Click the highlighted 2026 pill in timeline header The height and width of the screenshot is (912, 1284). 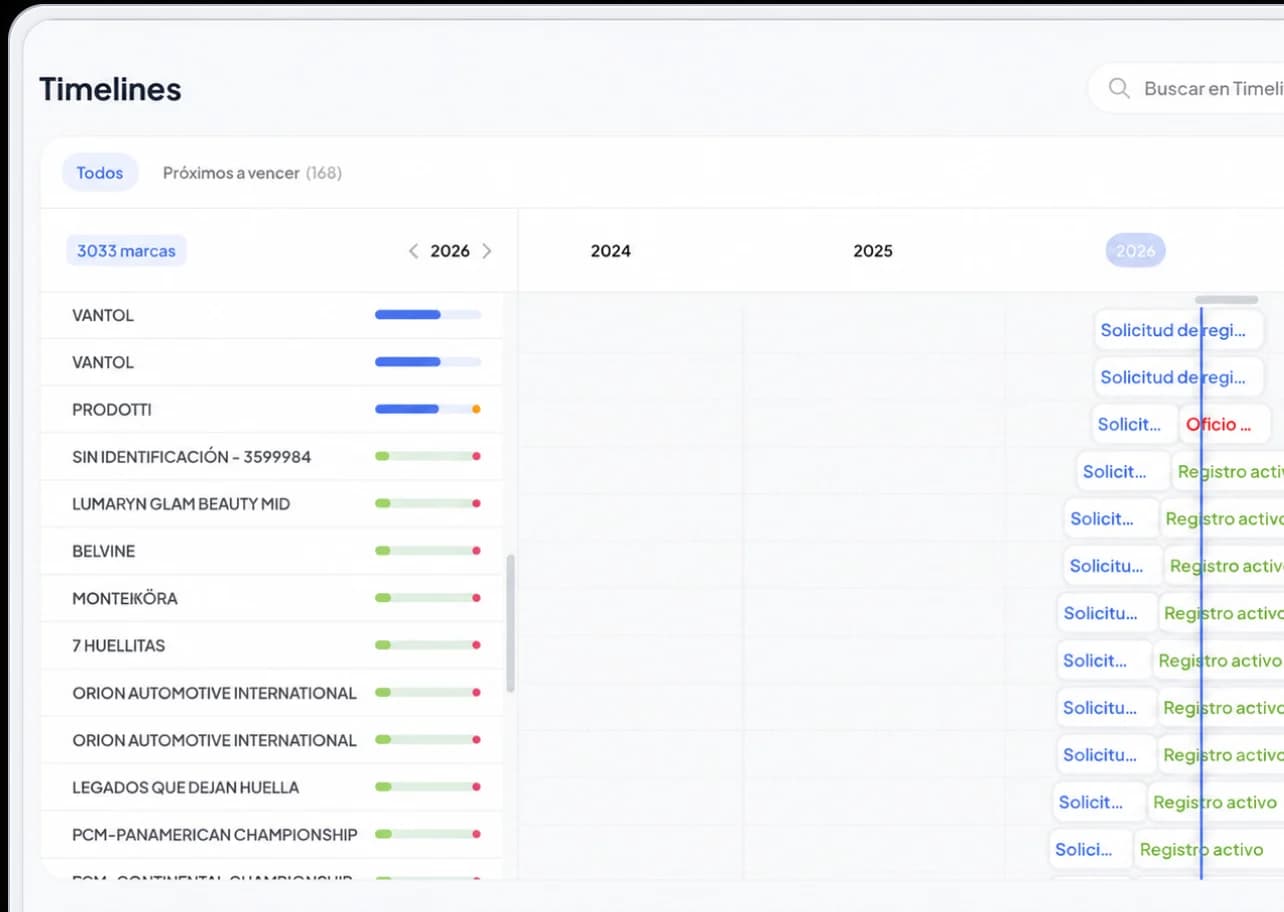(1135, 251)
